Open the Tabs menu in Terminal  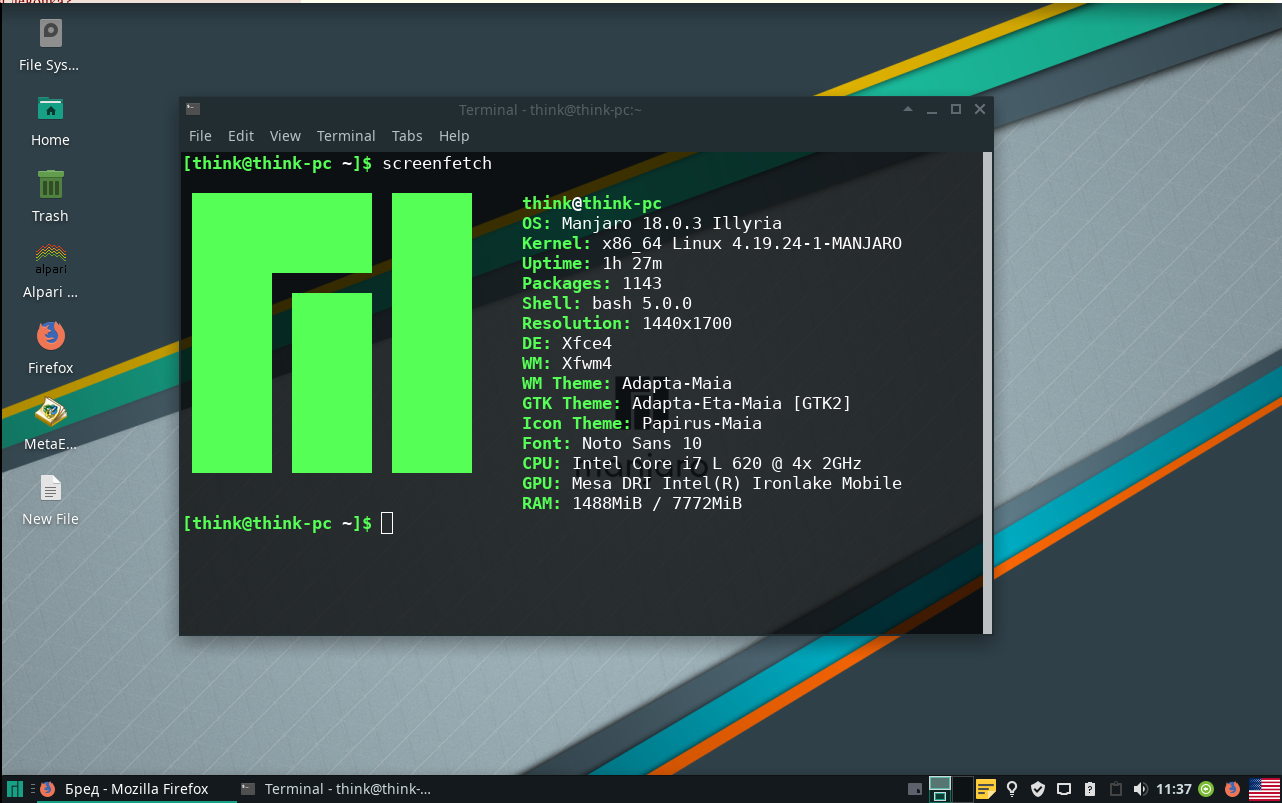pos(407,136)
